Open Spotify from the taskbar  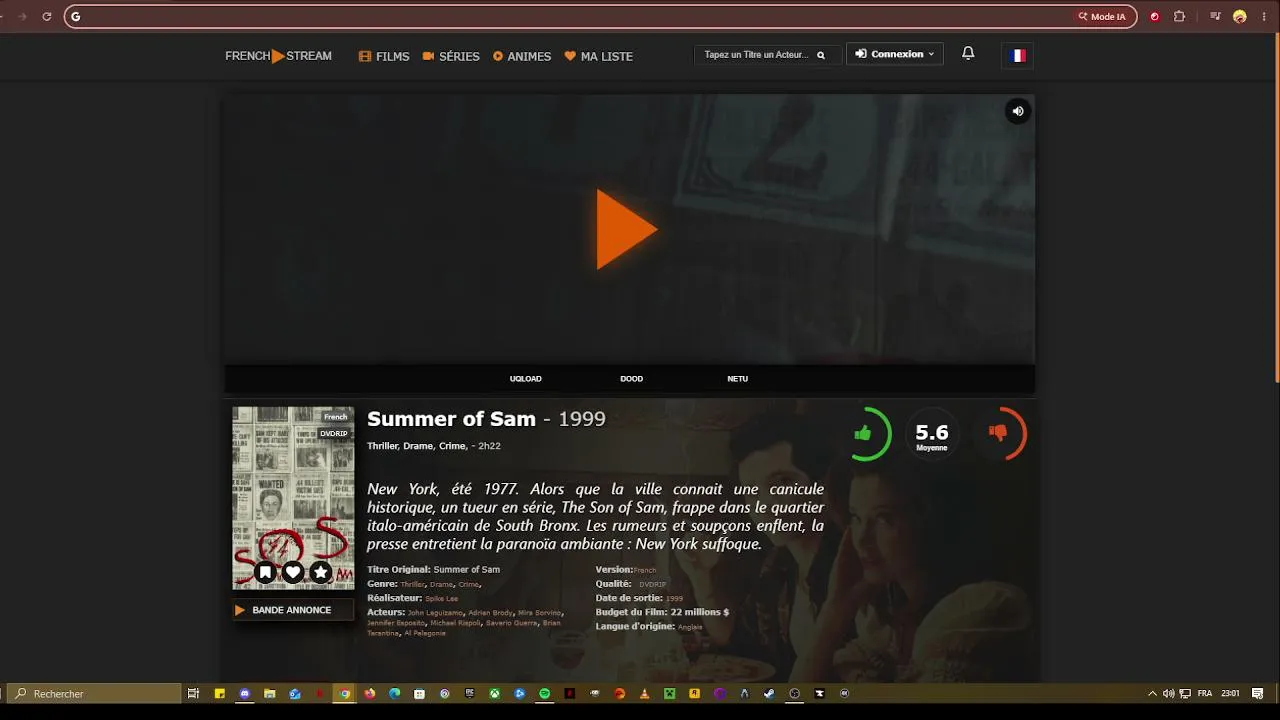(545, 693)
